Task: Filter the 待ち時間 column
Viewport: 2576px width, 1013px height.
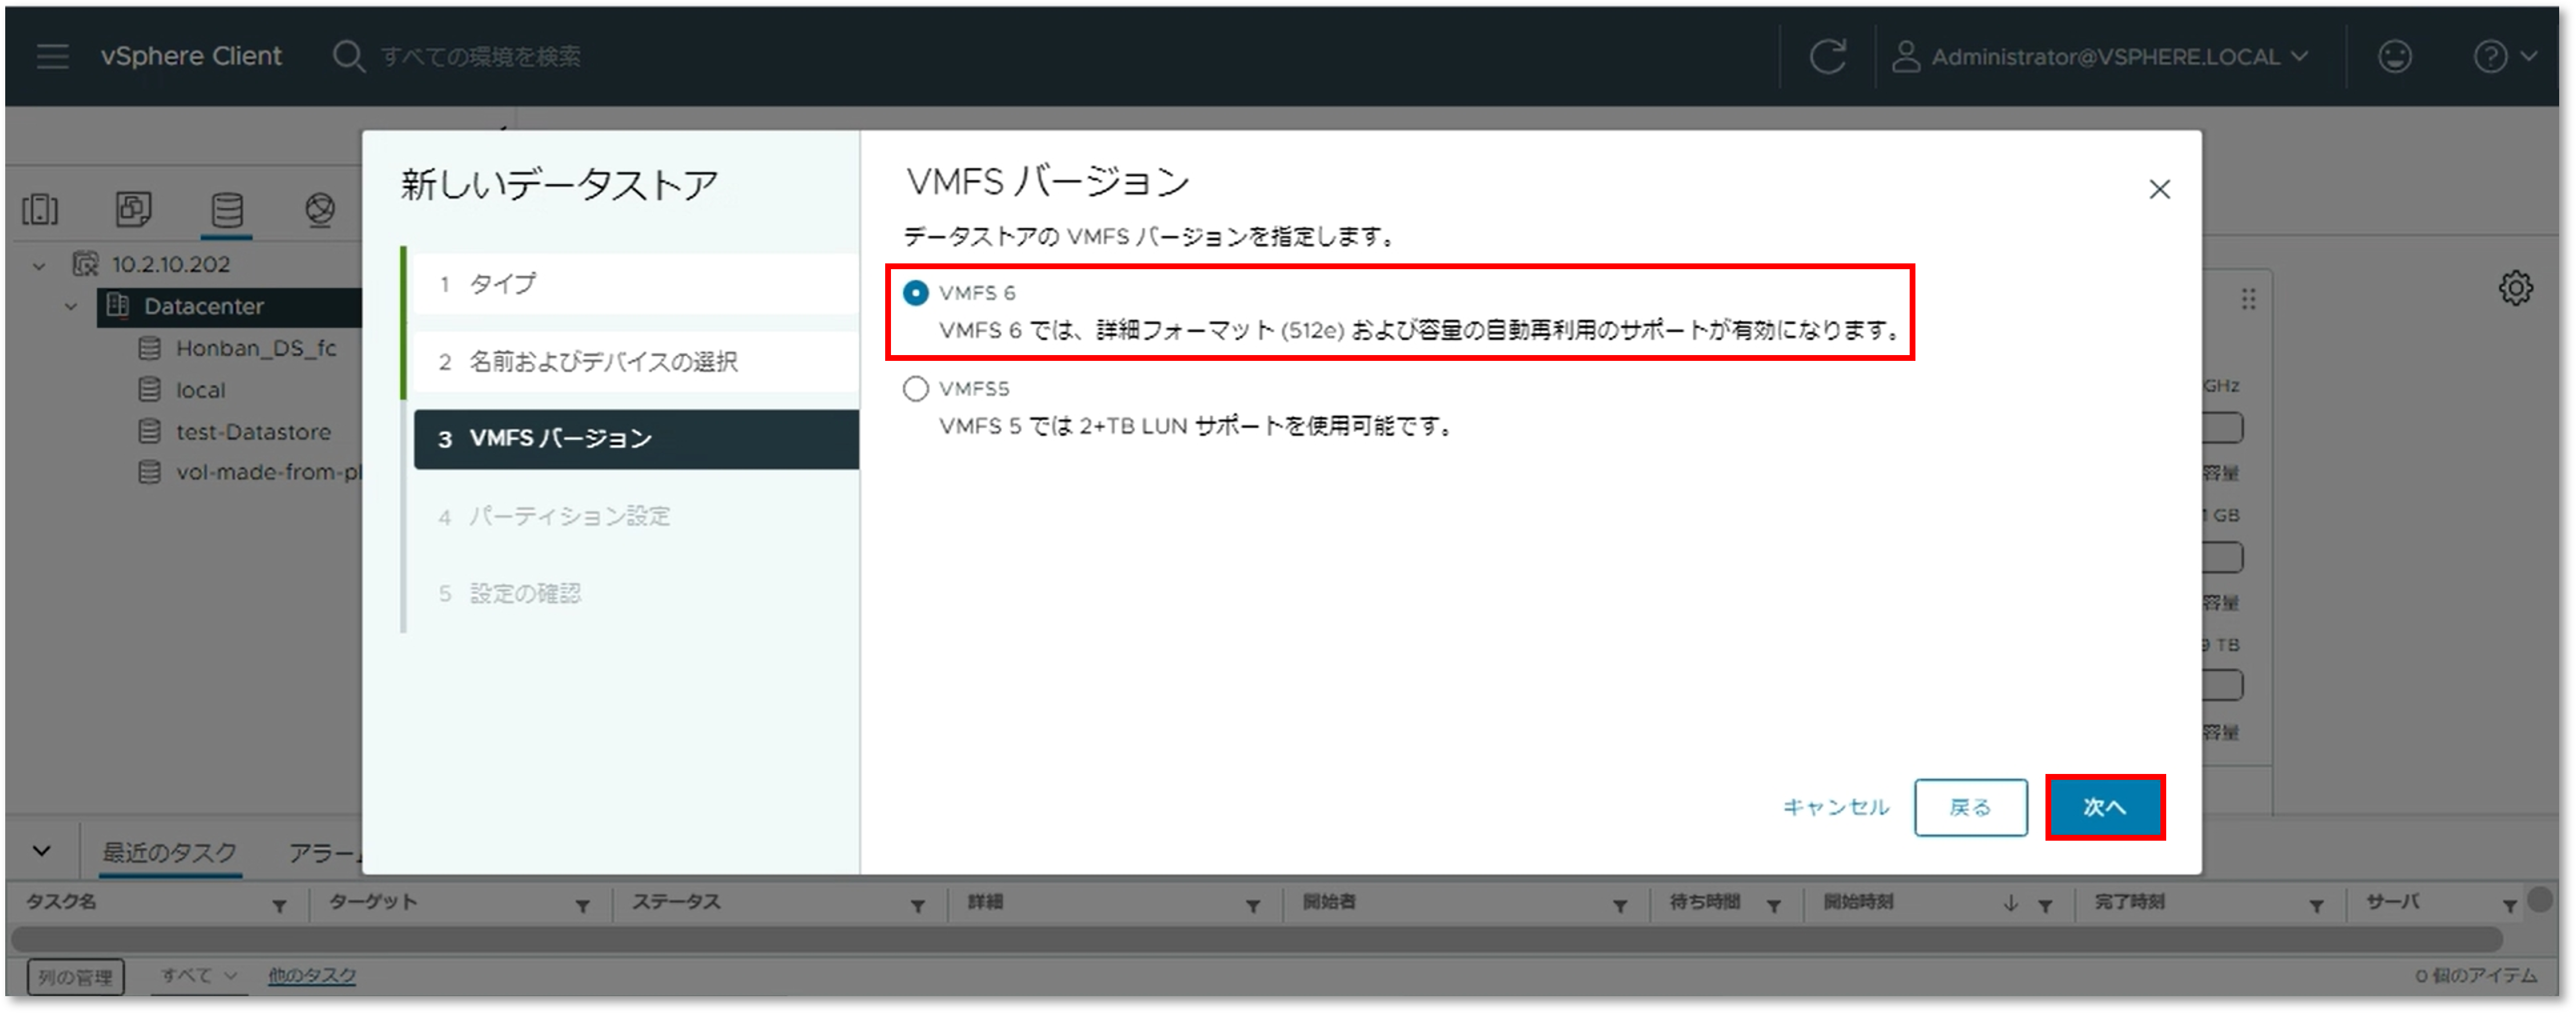Action: (x=1773, y=906)
